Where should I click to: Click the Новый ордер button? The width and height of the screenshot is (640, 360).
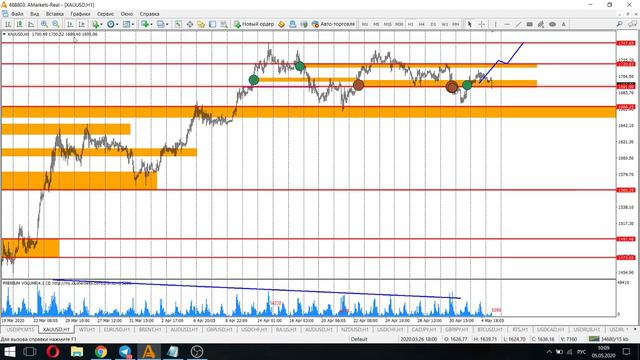coord(254,24)
